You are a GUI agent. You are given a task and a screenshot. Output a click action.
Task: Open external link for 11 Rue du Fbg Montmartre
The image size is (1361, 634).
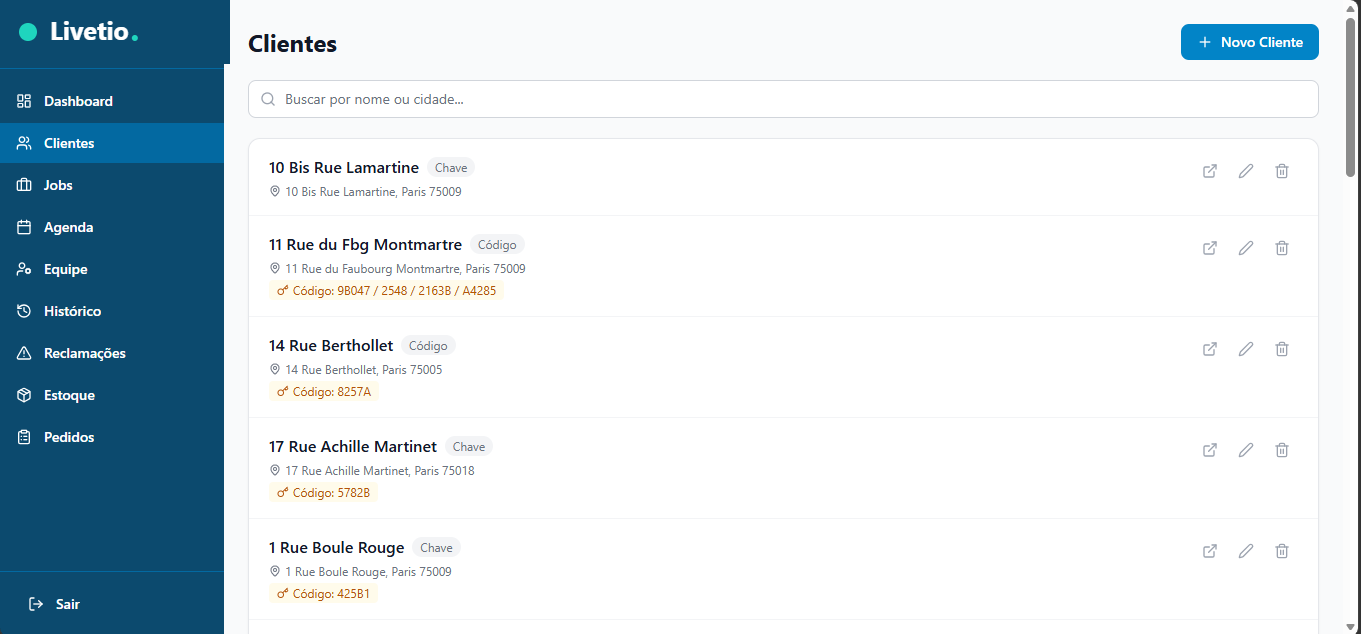point(1210,248)
